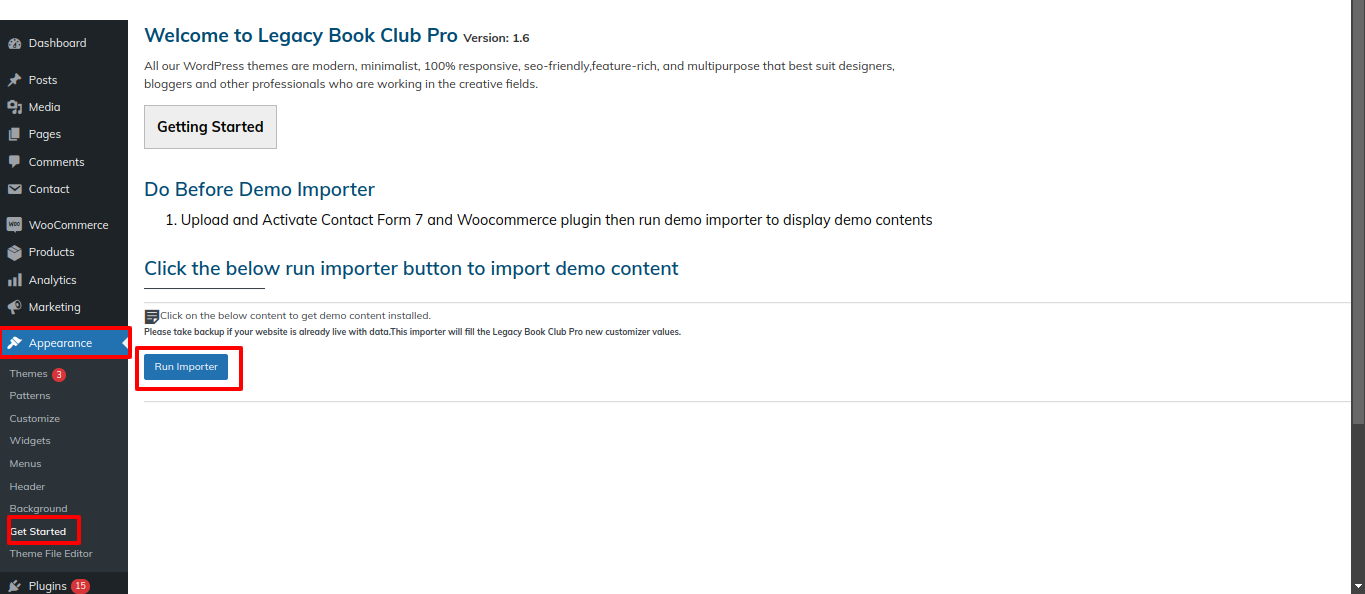Click the Run Importer button
The image size is (1365, 594).
tap(186, 367)
